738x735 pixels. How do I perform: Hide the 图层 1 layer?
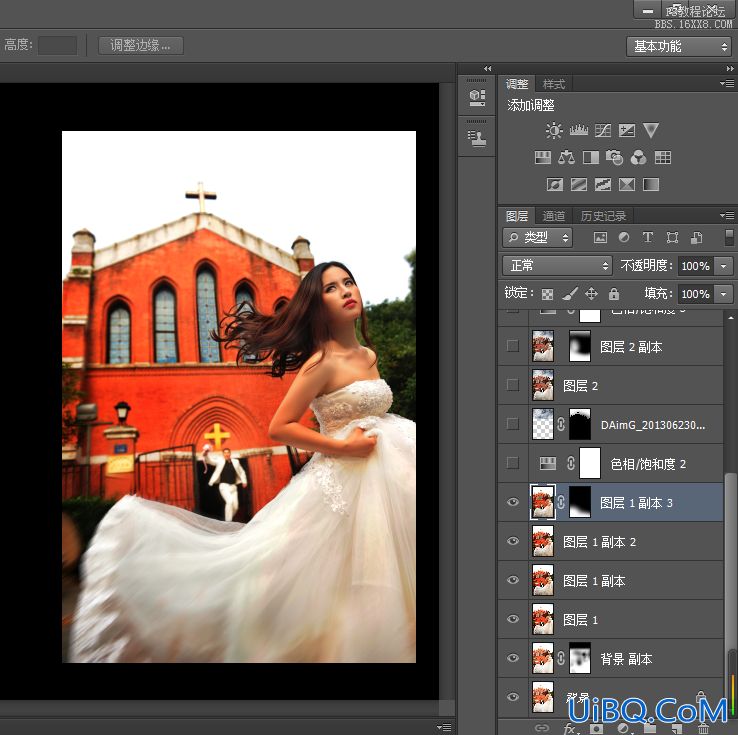(x=513, y=620)
